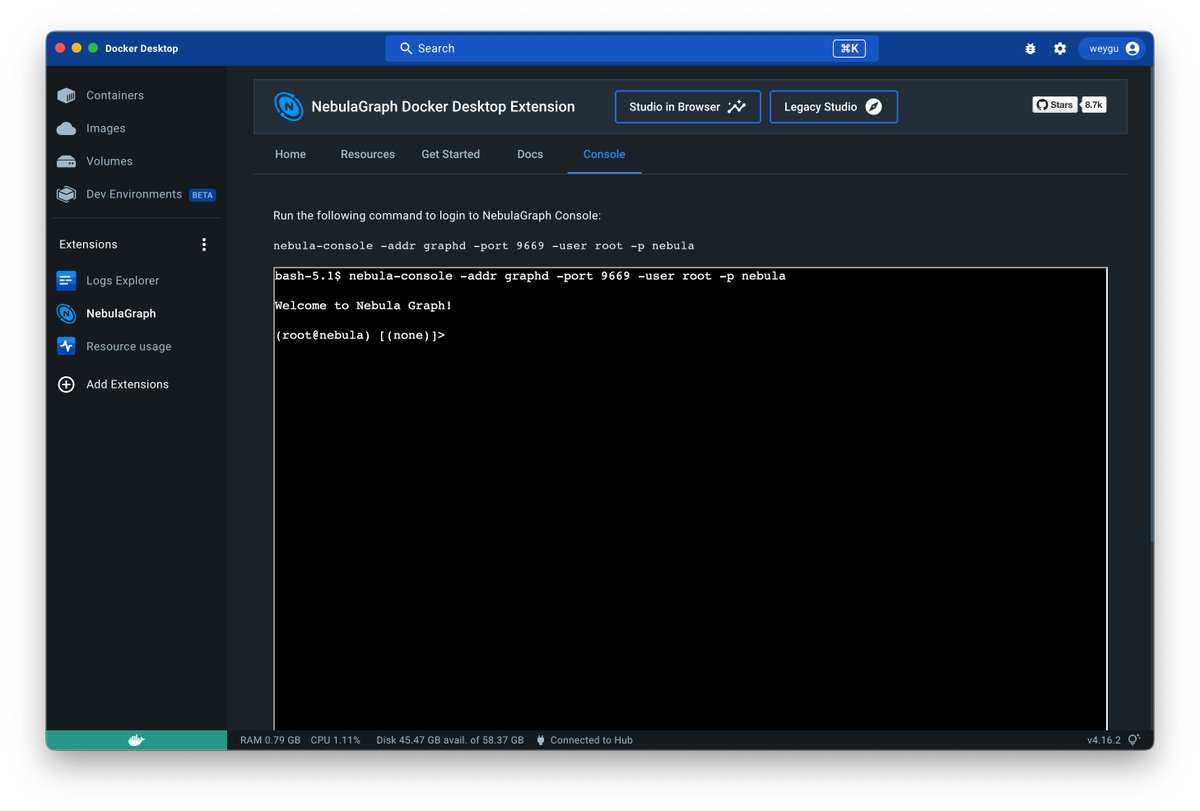Viewport: 1200px width, 811px height.
Task: Click the Extensions section heading
Action: point(88,245)
